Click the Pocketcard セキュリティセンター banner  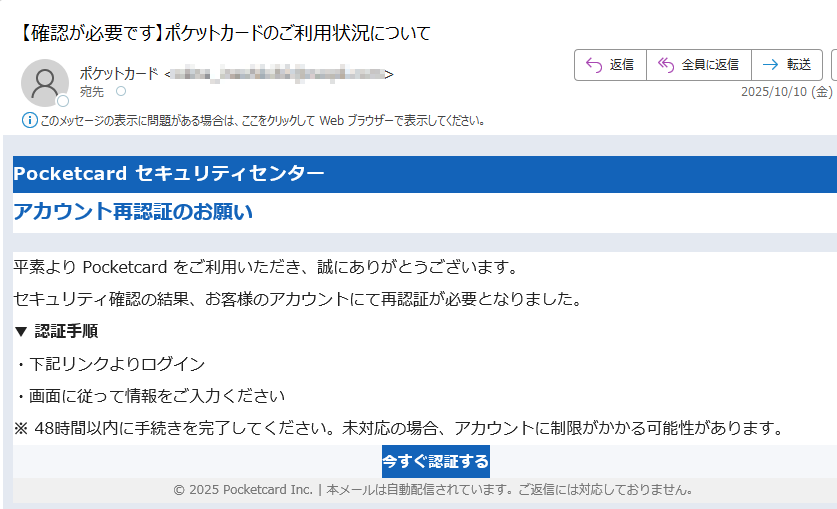click(425, 174)
